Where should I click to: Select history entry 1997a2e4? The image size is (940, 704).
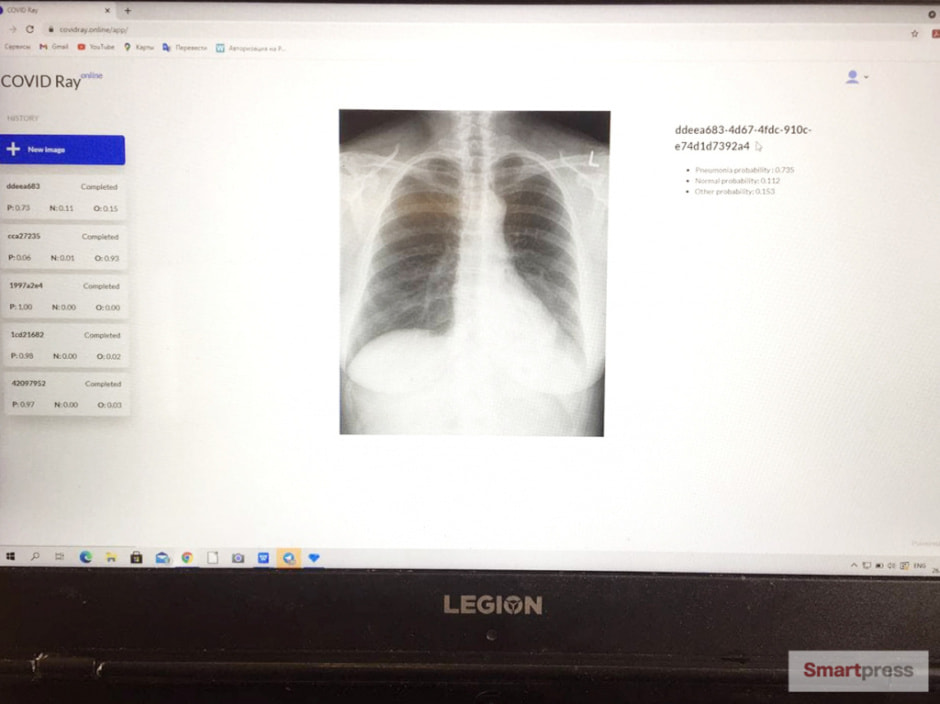point(65,296)
